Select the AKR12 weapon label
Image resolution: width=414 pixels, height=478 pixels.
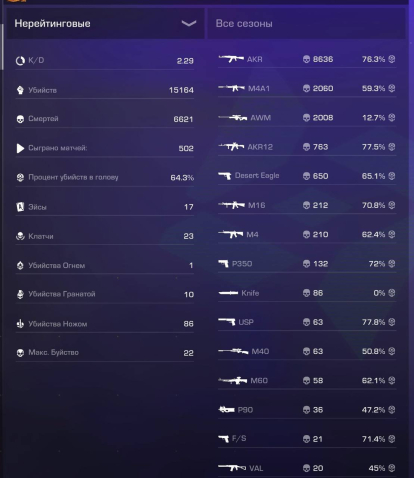[260, 147]
